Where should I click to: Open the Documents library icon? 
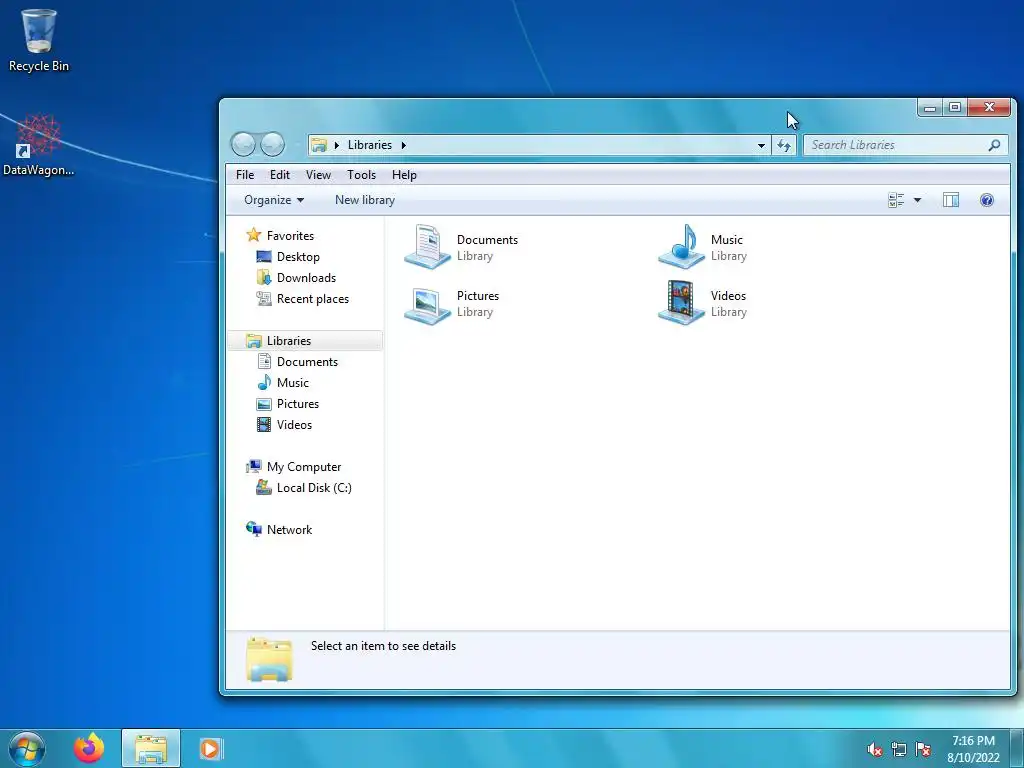coord(427,247)
